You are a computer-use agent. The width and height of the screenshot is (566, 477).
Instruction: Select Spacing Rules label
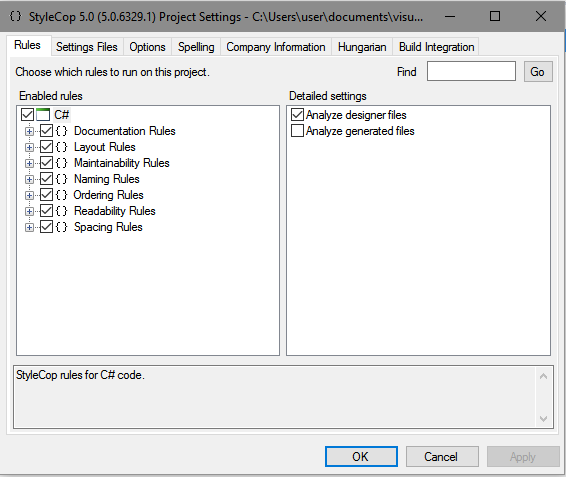pyautogui.click(x=108, y=227)
